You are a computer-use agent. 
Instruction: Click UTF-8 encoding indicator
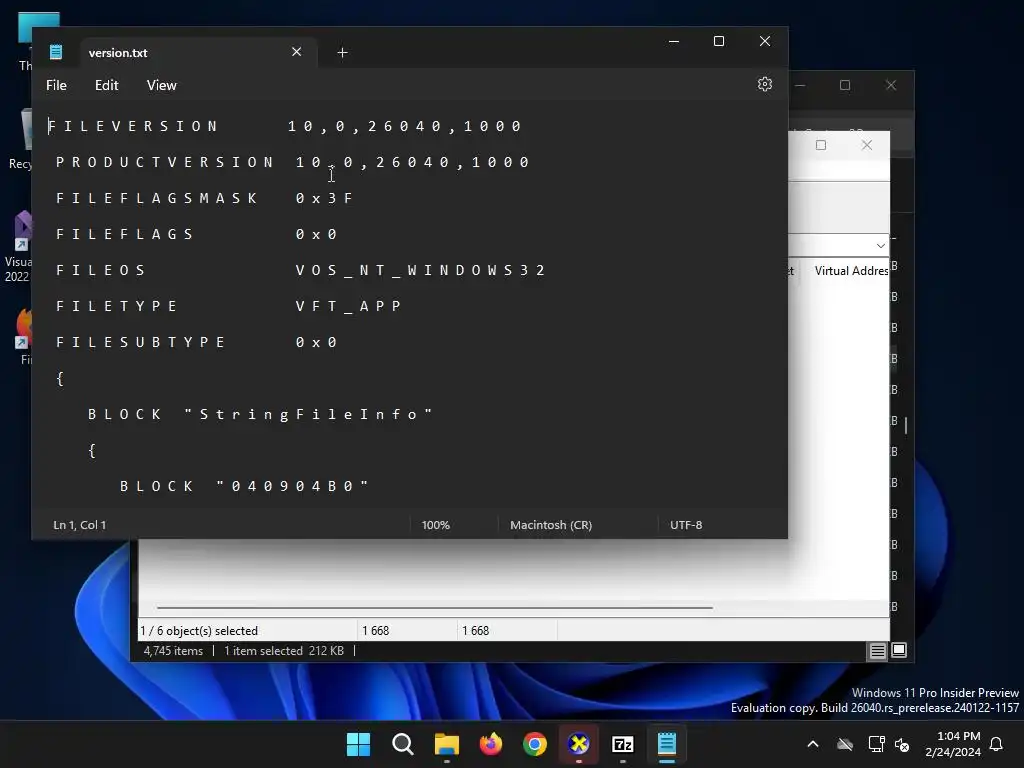[x=686, y=525]
